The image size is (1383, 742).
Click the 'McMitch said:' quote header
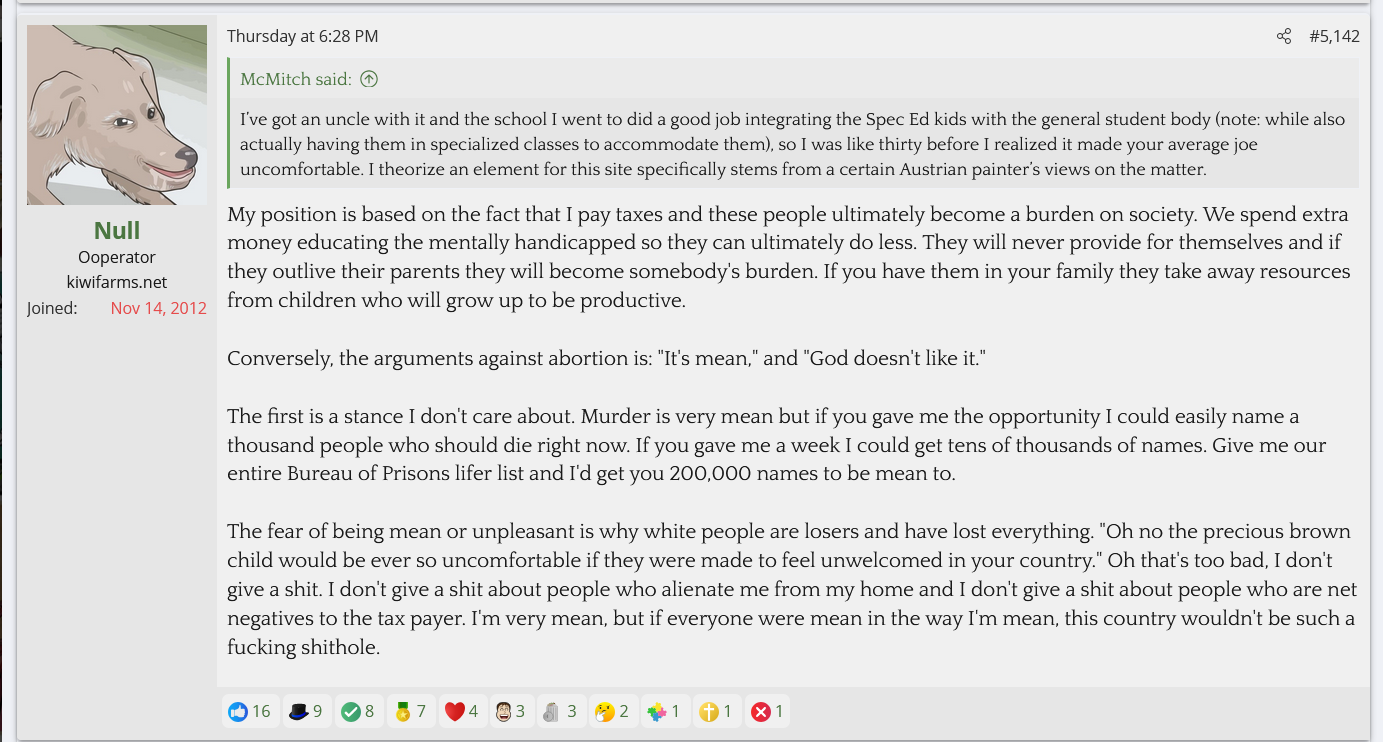coord(296,79)
